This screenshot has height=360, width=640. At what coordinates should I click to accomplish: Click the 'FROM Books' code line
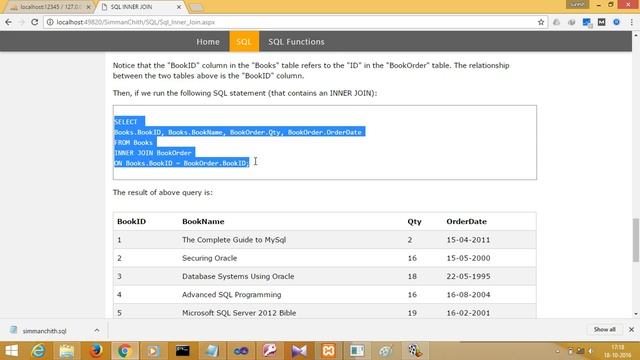pos(133,142)
